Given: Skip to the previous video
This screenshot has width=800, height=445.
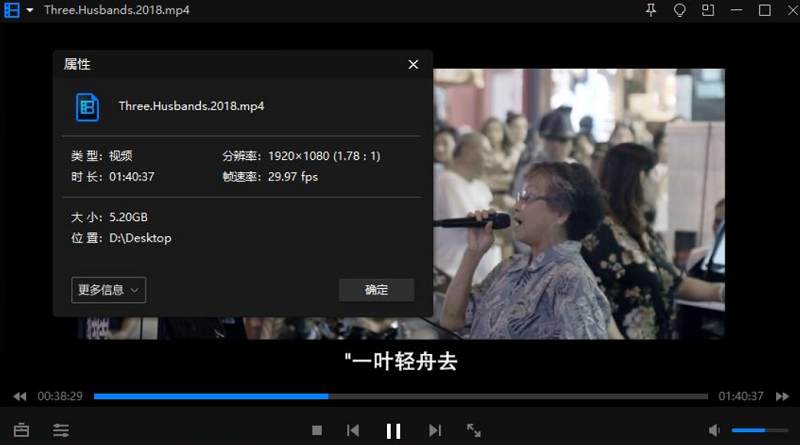Looking at the screenshot, I should (x=353, y=431).
